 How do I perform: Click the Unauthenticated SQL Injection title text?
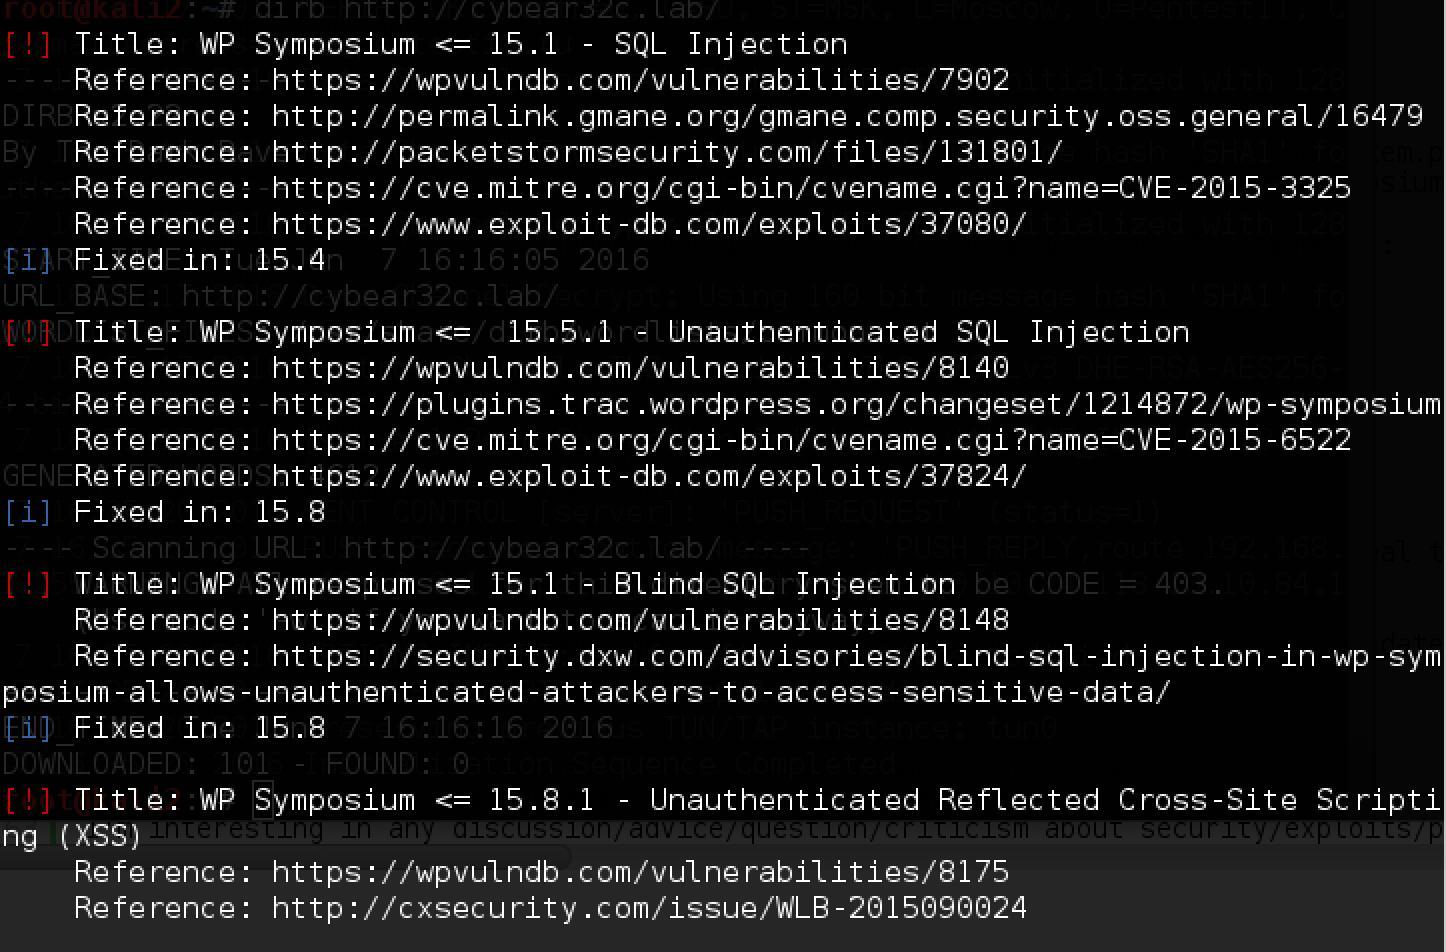[928, 332]
